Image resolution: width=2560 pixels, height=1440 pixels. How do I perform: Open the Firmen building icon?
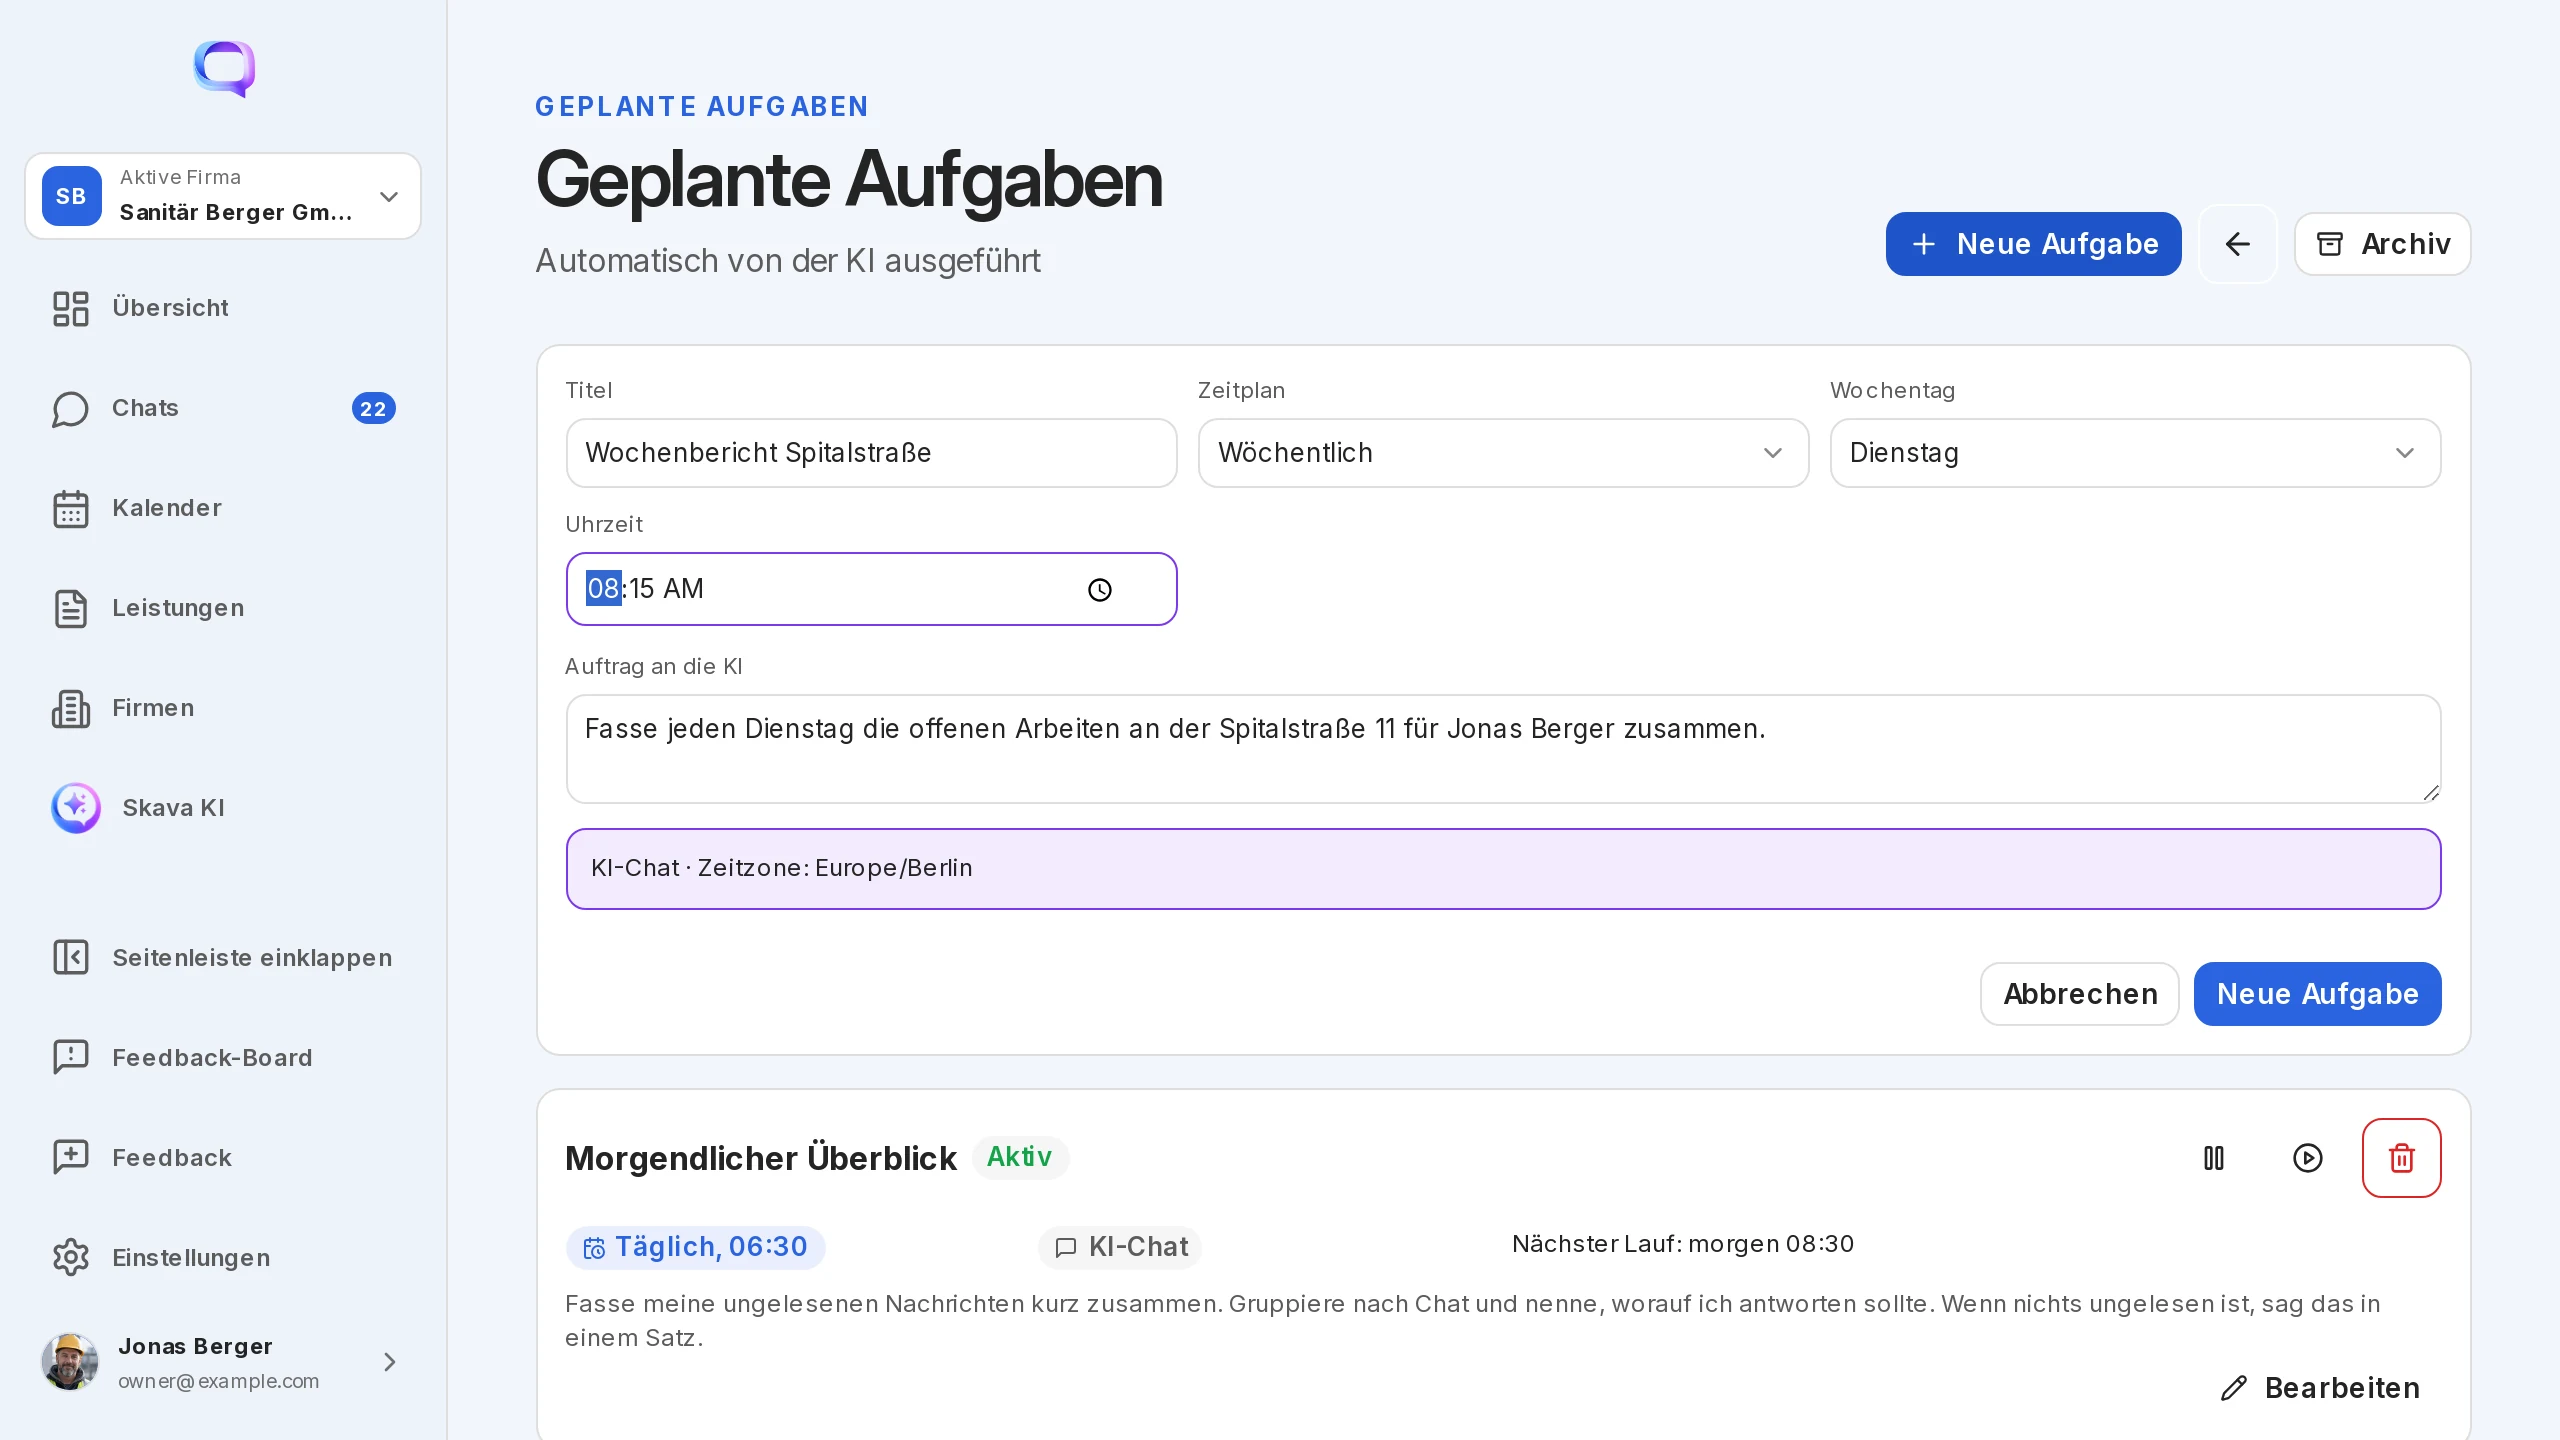pyautogui.click(x=71, y=708)
